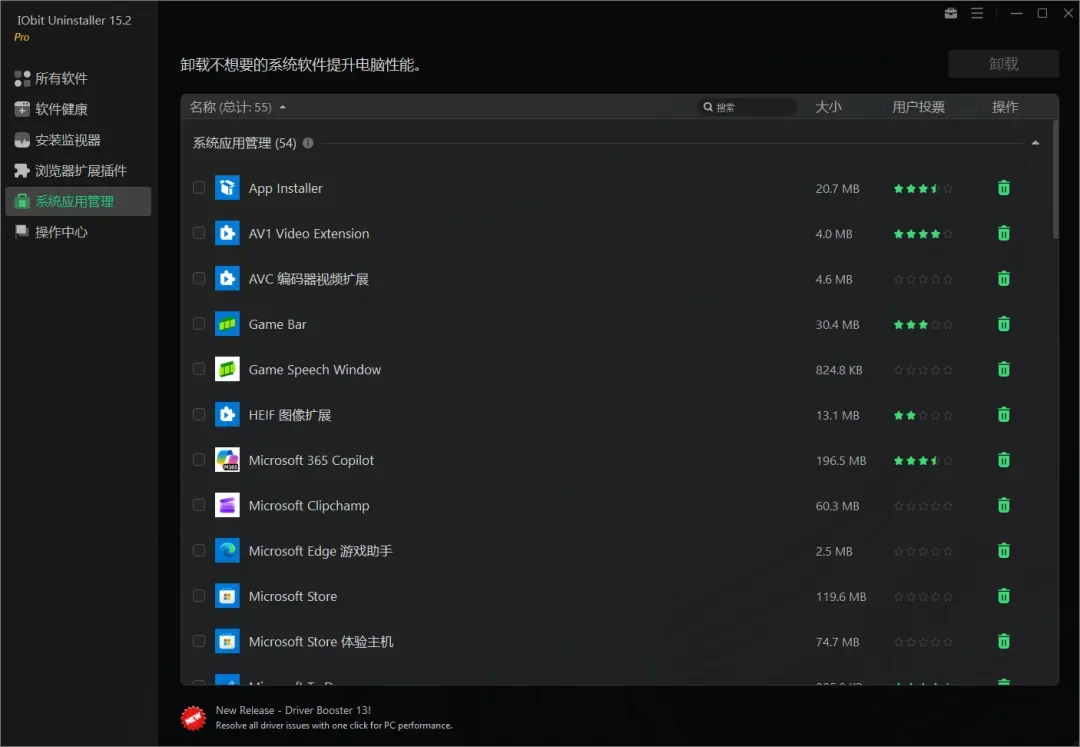
Task: Click the 824.8 KB size value
Action: point(839,370)
